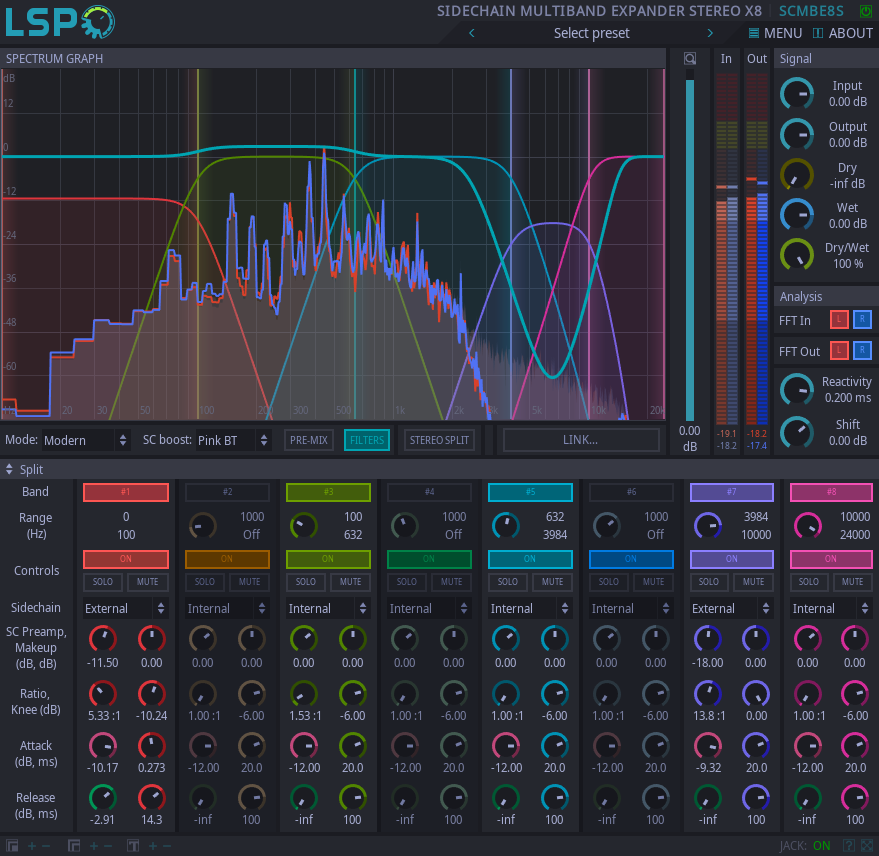
Task: Click the LSP logo
Action: [x=60, y=22]
